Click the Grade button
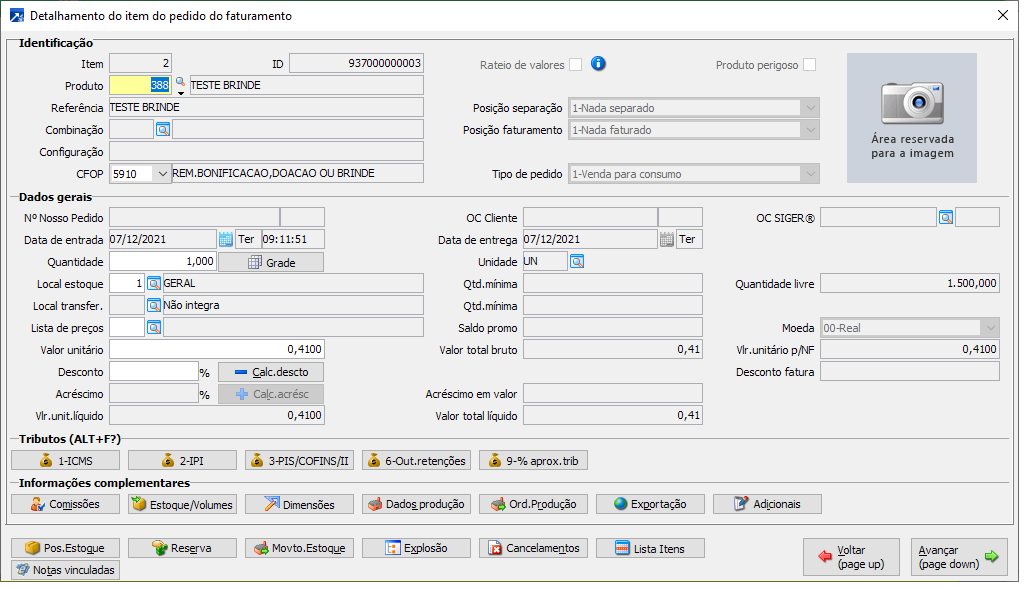Image resolution: width=1033 pixels, height=589 pixels. point(271,262)
